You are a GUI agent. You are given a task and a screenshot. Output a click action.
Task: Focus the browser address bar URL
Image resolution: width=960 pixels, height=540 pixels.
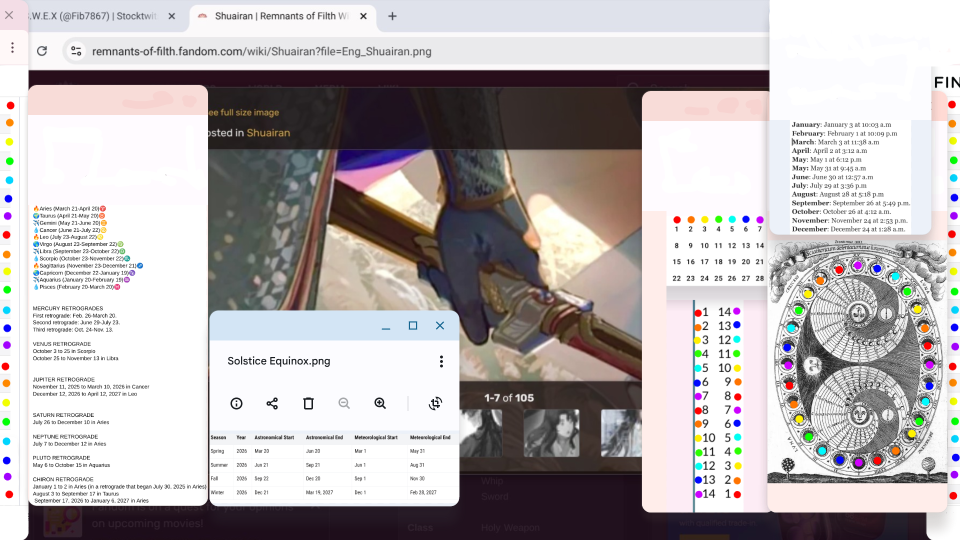262,51
